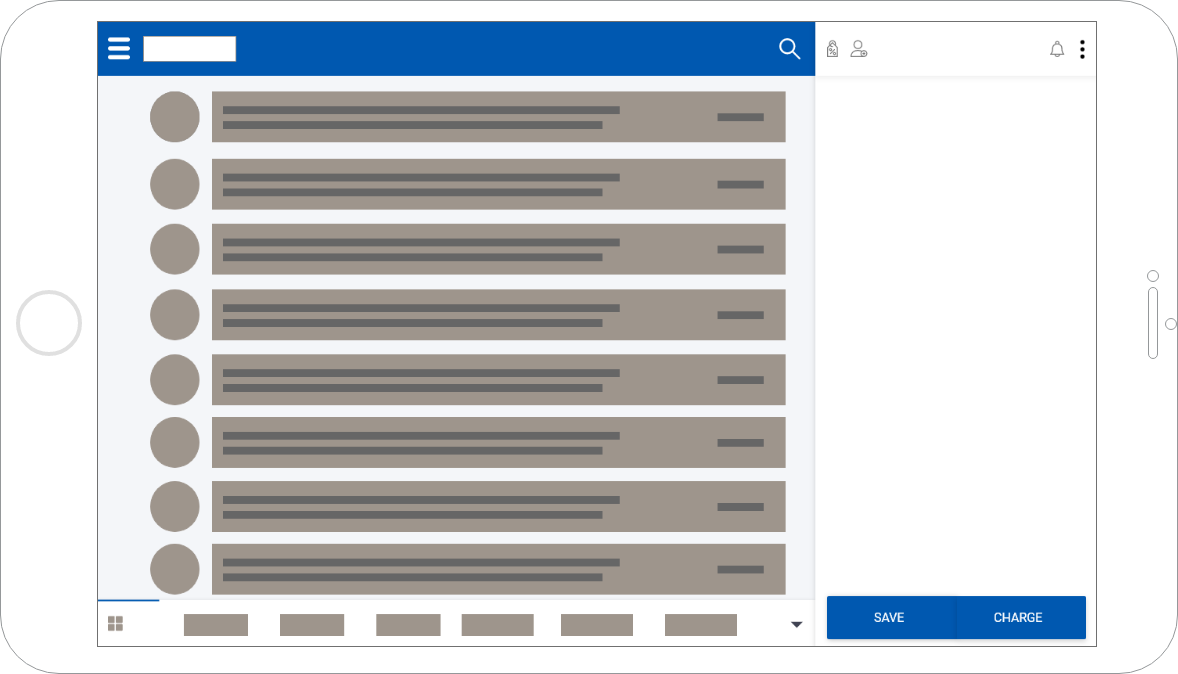The height and width of the screenshot is (674, 1178).
Task: Open the three-dot more options menu
Action: [x=1082, y=49]
